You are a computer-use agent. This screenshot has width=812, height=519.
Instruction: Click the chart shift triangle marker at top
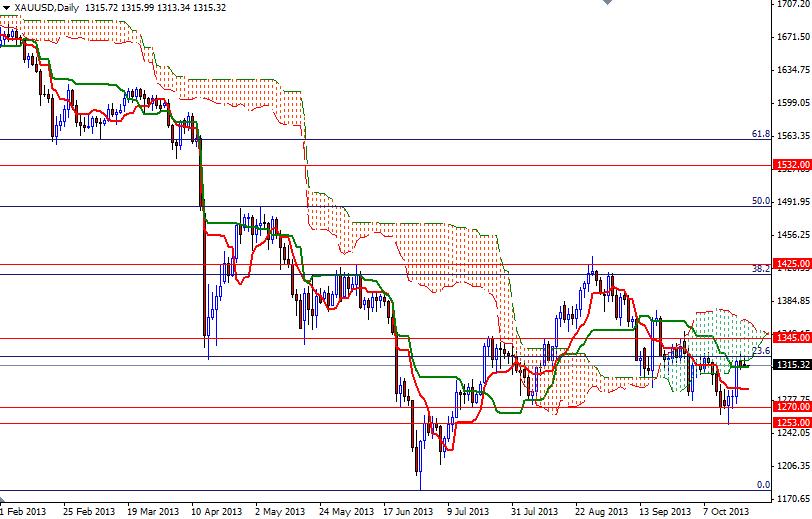point(607,2)
